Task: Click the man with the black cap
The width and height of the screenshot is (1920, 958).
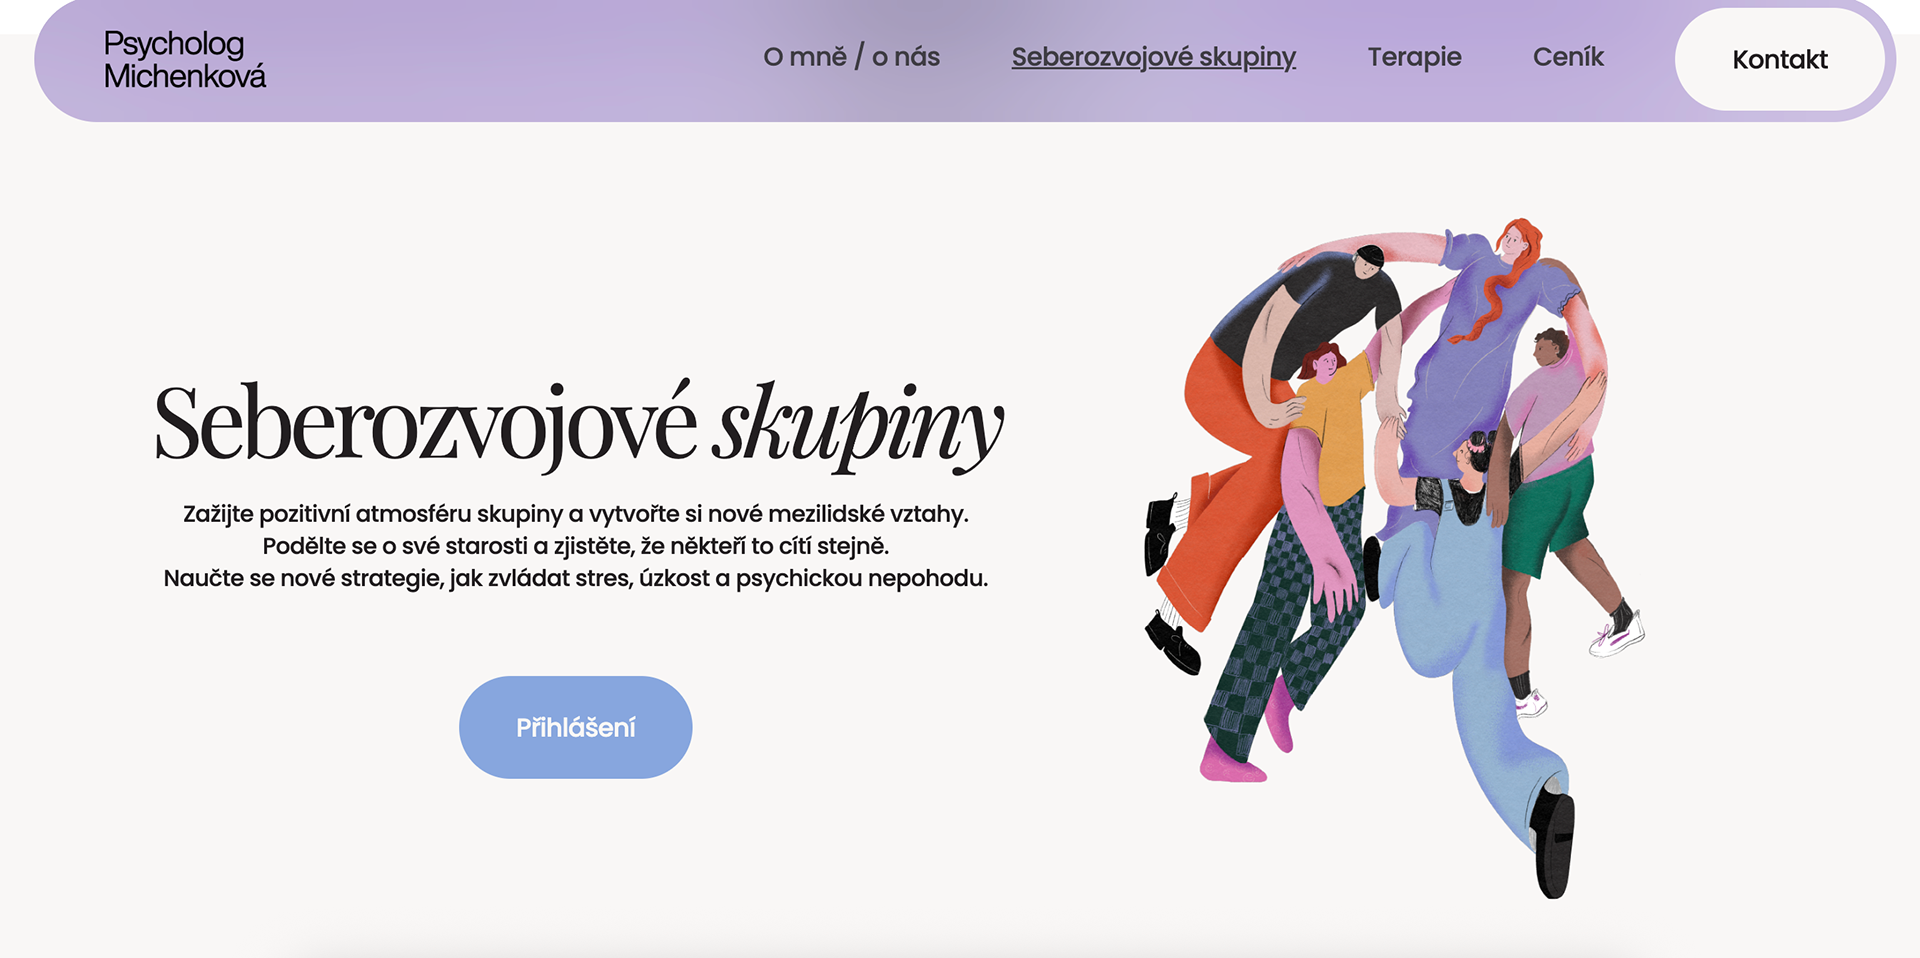Action: pos(1320,300)
